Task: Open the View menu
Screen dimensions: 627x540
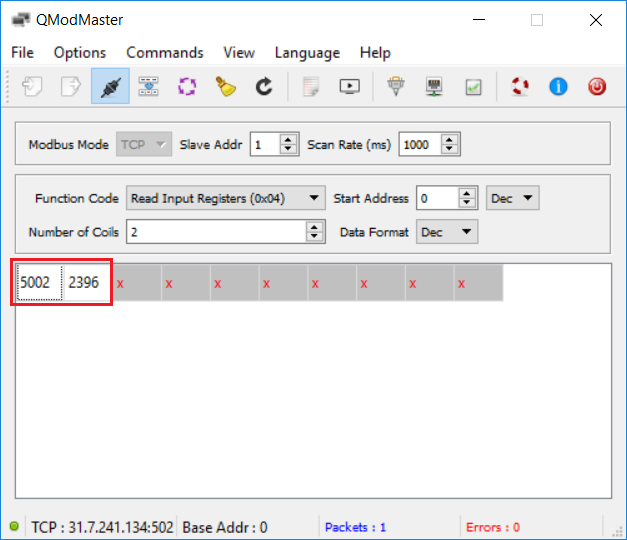Action: click(x=239, y=52)
